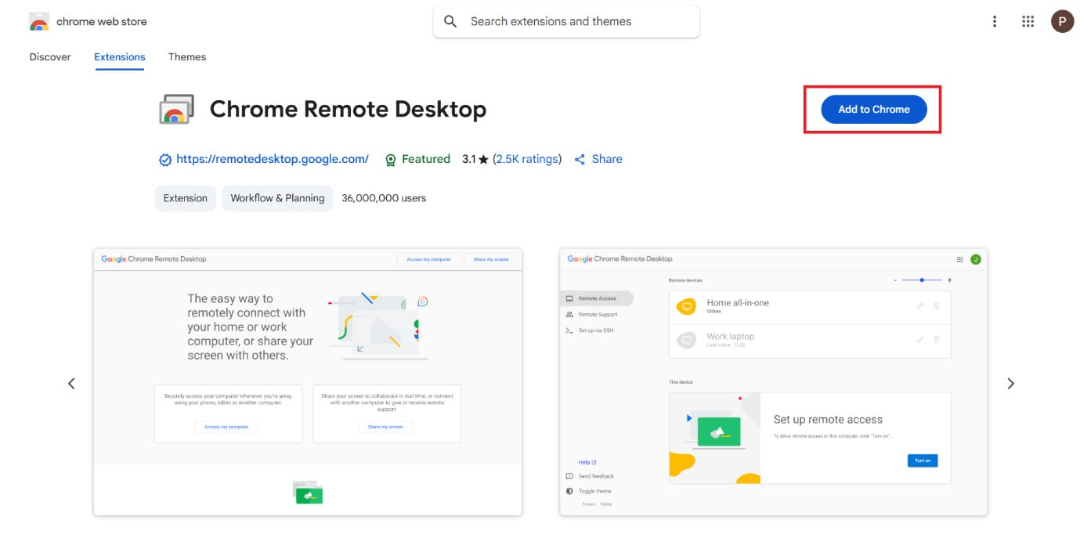Open the second screenshot with Remote Access
The width and height of the screenshot is (1080, 539).
[773, 382]
